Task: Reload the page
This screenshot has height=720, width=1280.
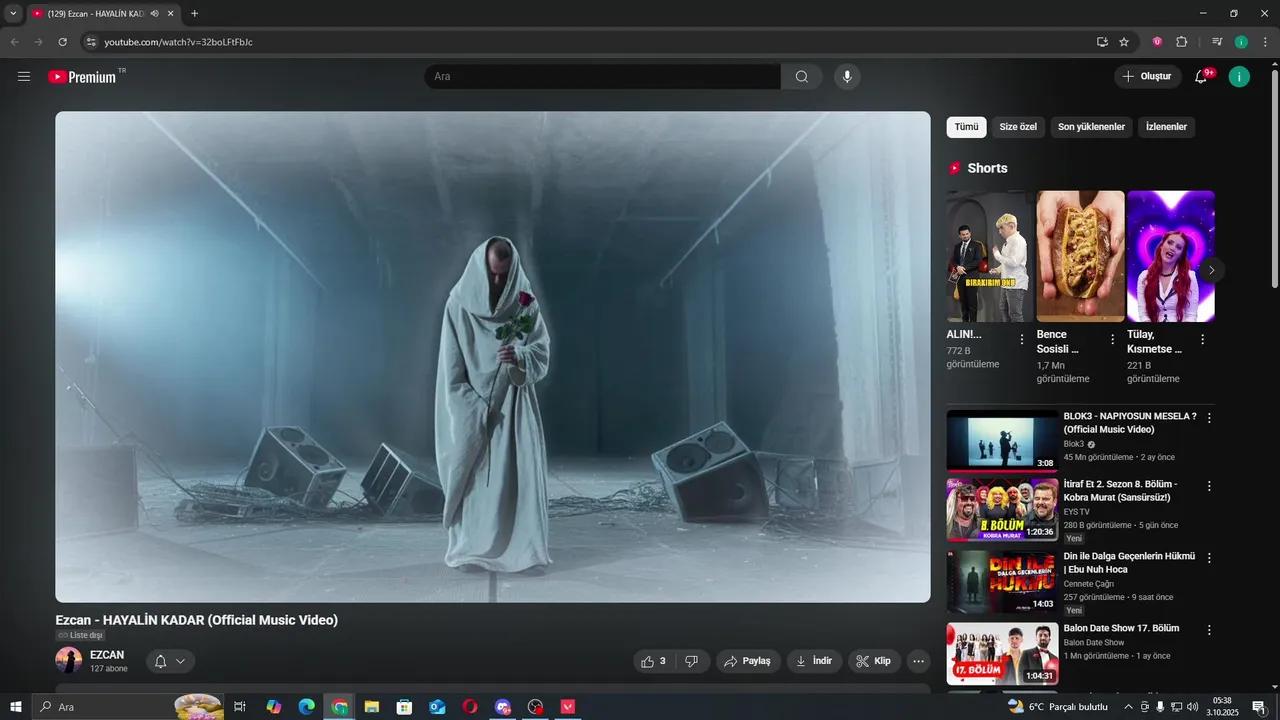Action: [x=62, y=42]
